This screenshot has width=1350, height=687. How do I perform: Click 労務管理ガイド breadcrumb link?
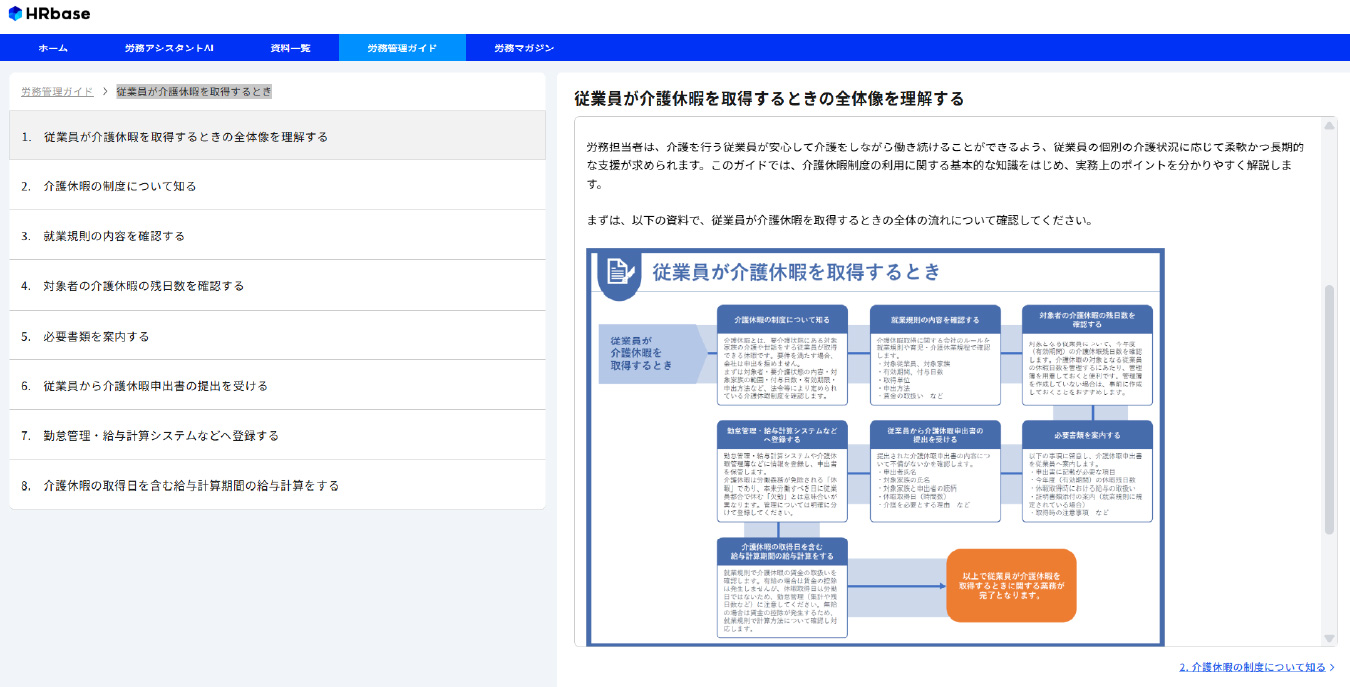coord(57,91)
